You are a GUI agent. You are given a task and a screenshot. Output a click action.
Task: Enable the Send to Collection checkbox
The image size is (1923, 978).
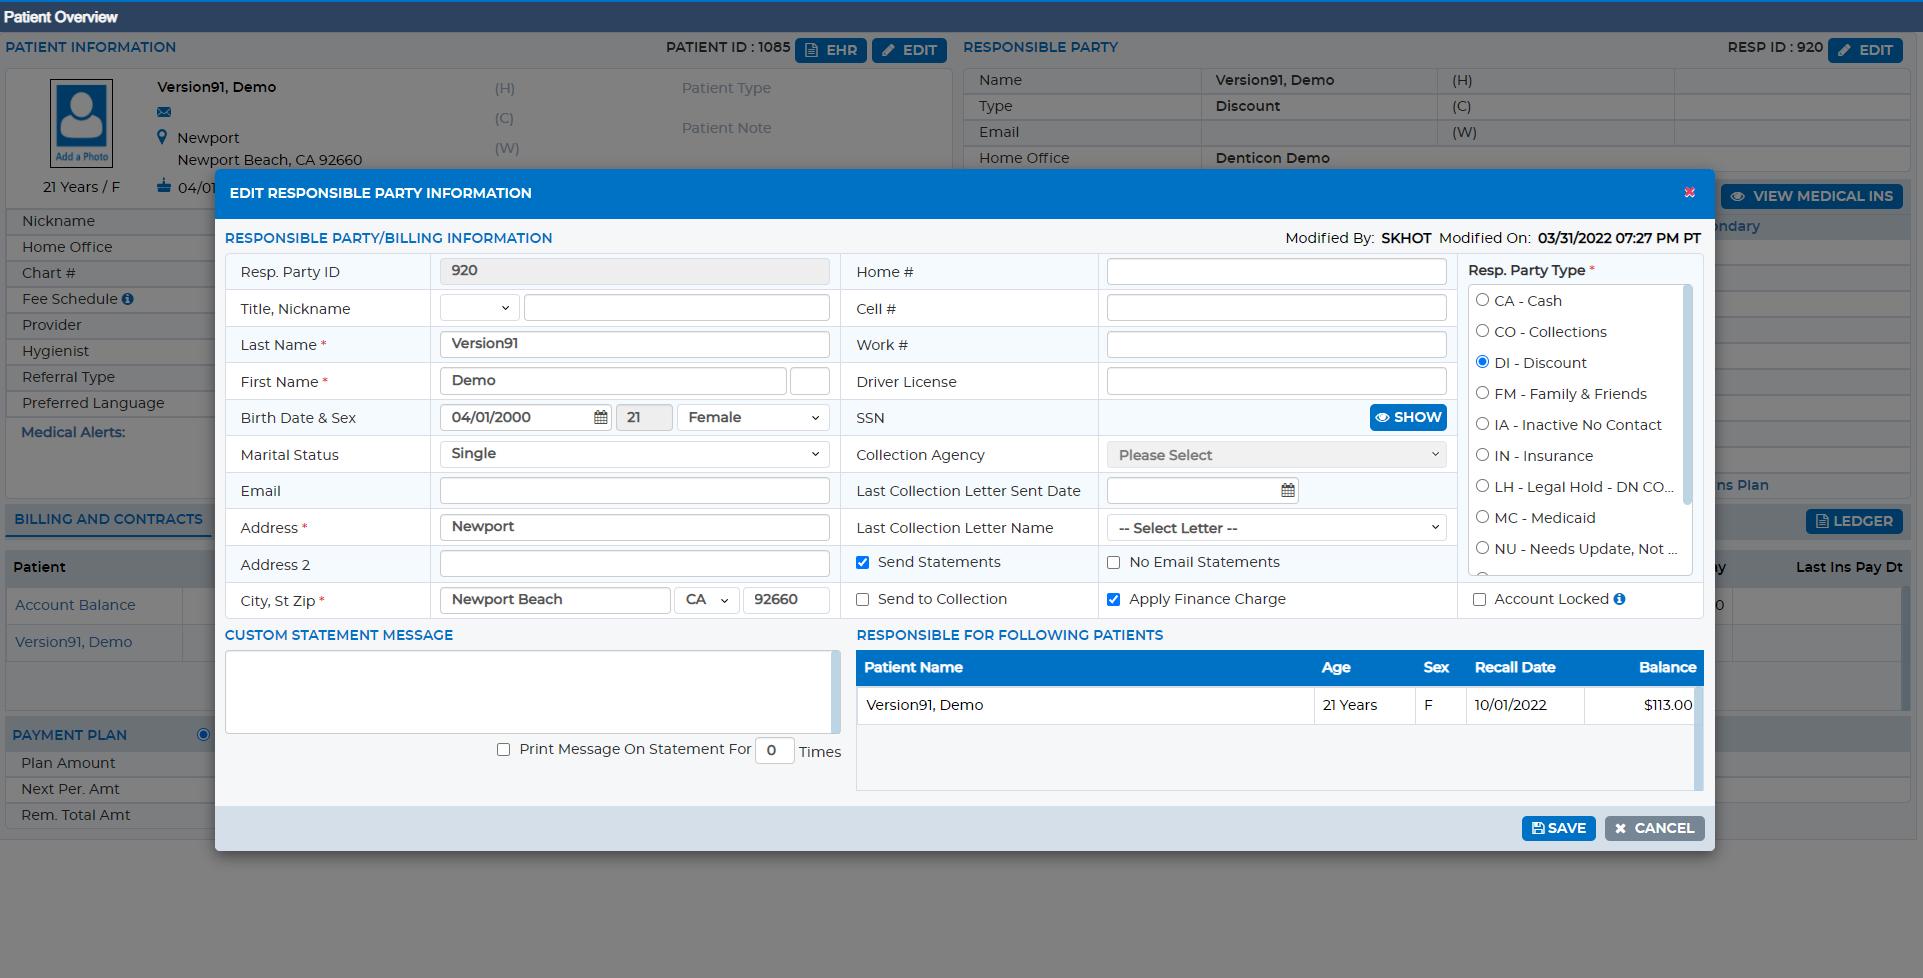pyautogui.click(x=862, y=600)
